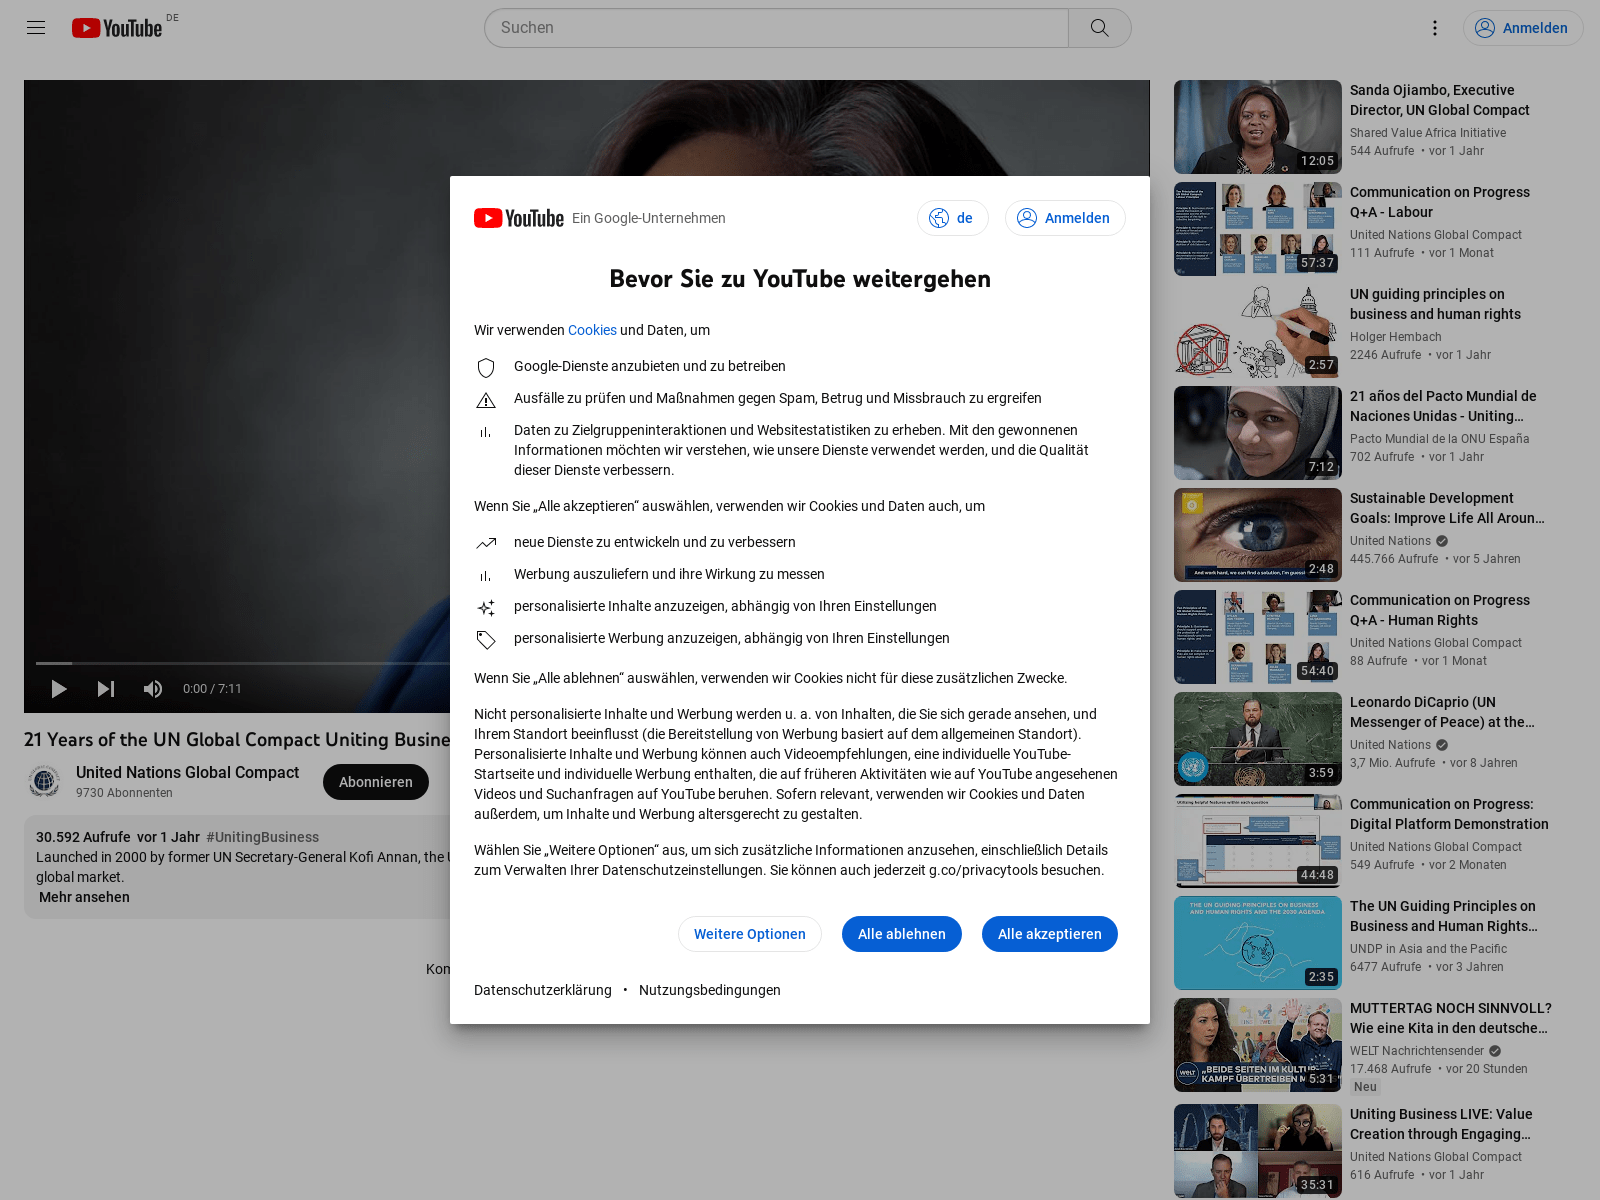Click title 'Sanda Ojiambo, Executive Director'
1600x1200 pixels.
pos(1440,100)
